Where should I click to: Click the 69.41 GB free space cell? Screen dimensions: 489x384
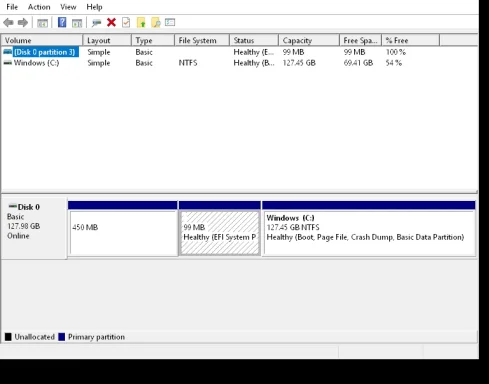coord(358,63)
